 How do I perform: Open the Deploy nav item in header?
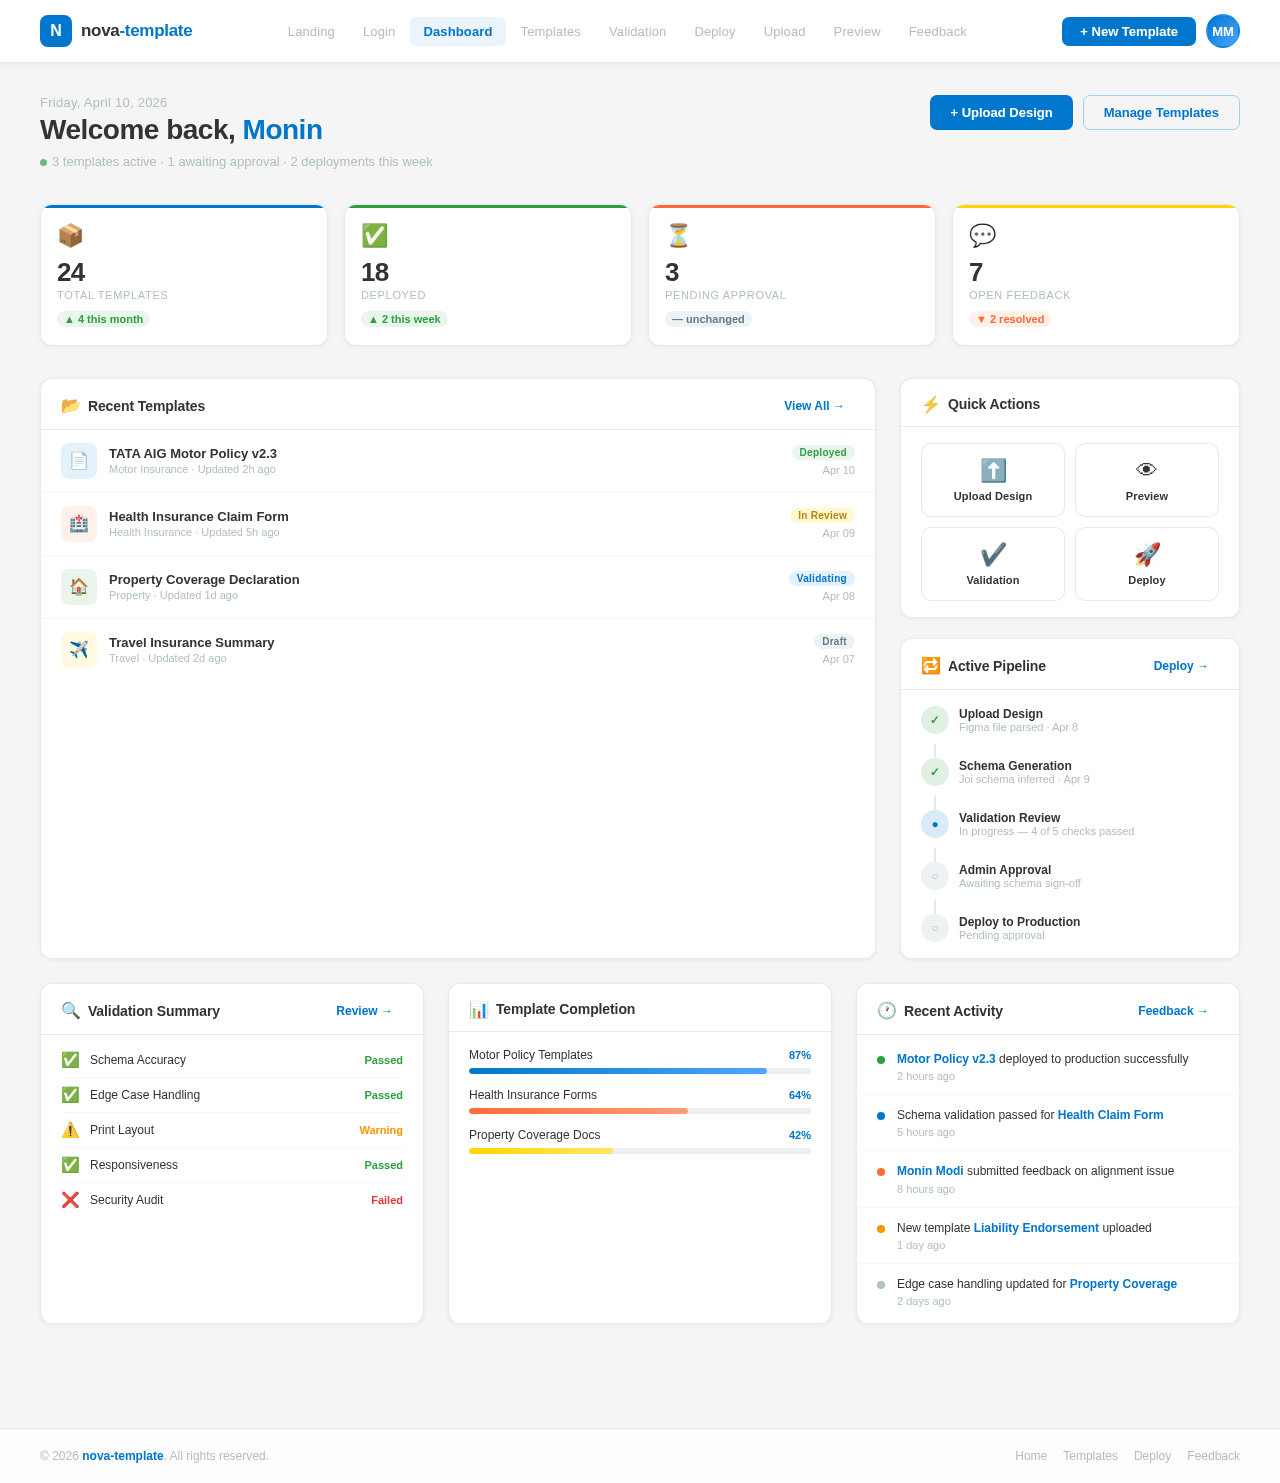point(715,32)
